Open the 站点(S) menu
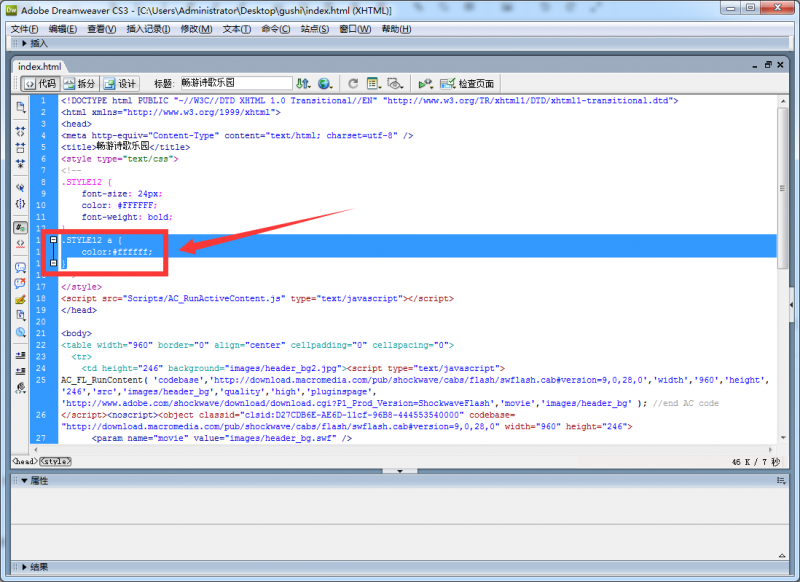The width and height of the screenshot is (800, 582). point(315,29)
